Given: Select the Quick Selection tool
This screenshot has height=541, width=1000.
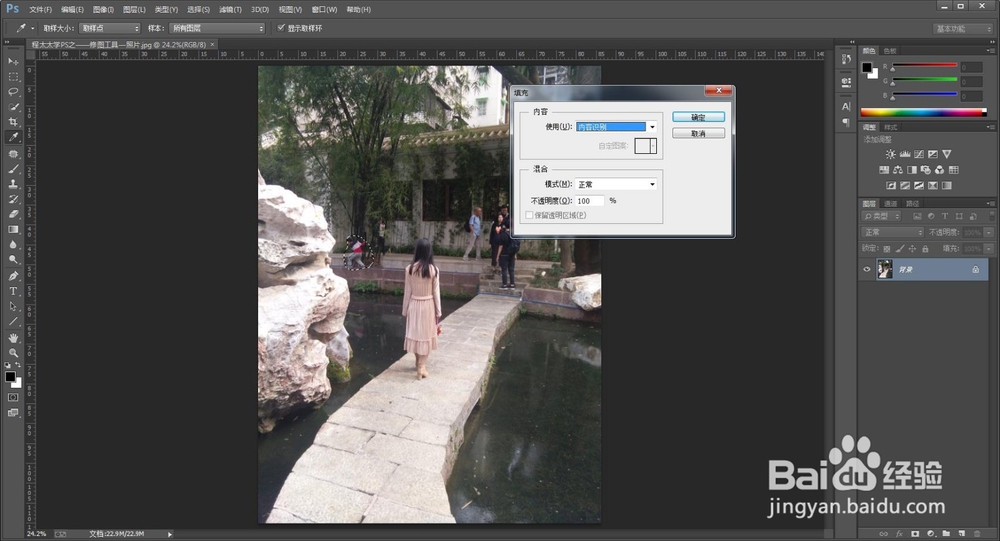Looking at the screenshot, I should (x=13, y=107).
